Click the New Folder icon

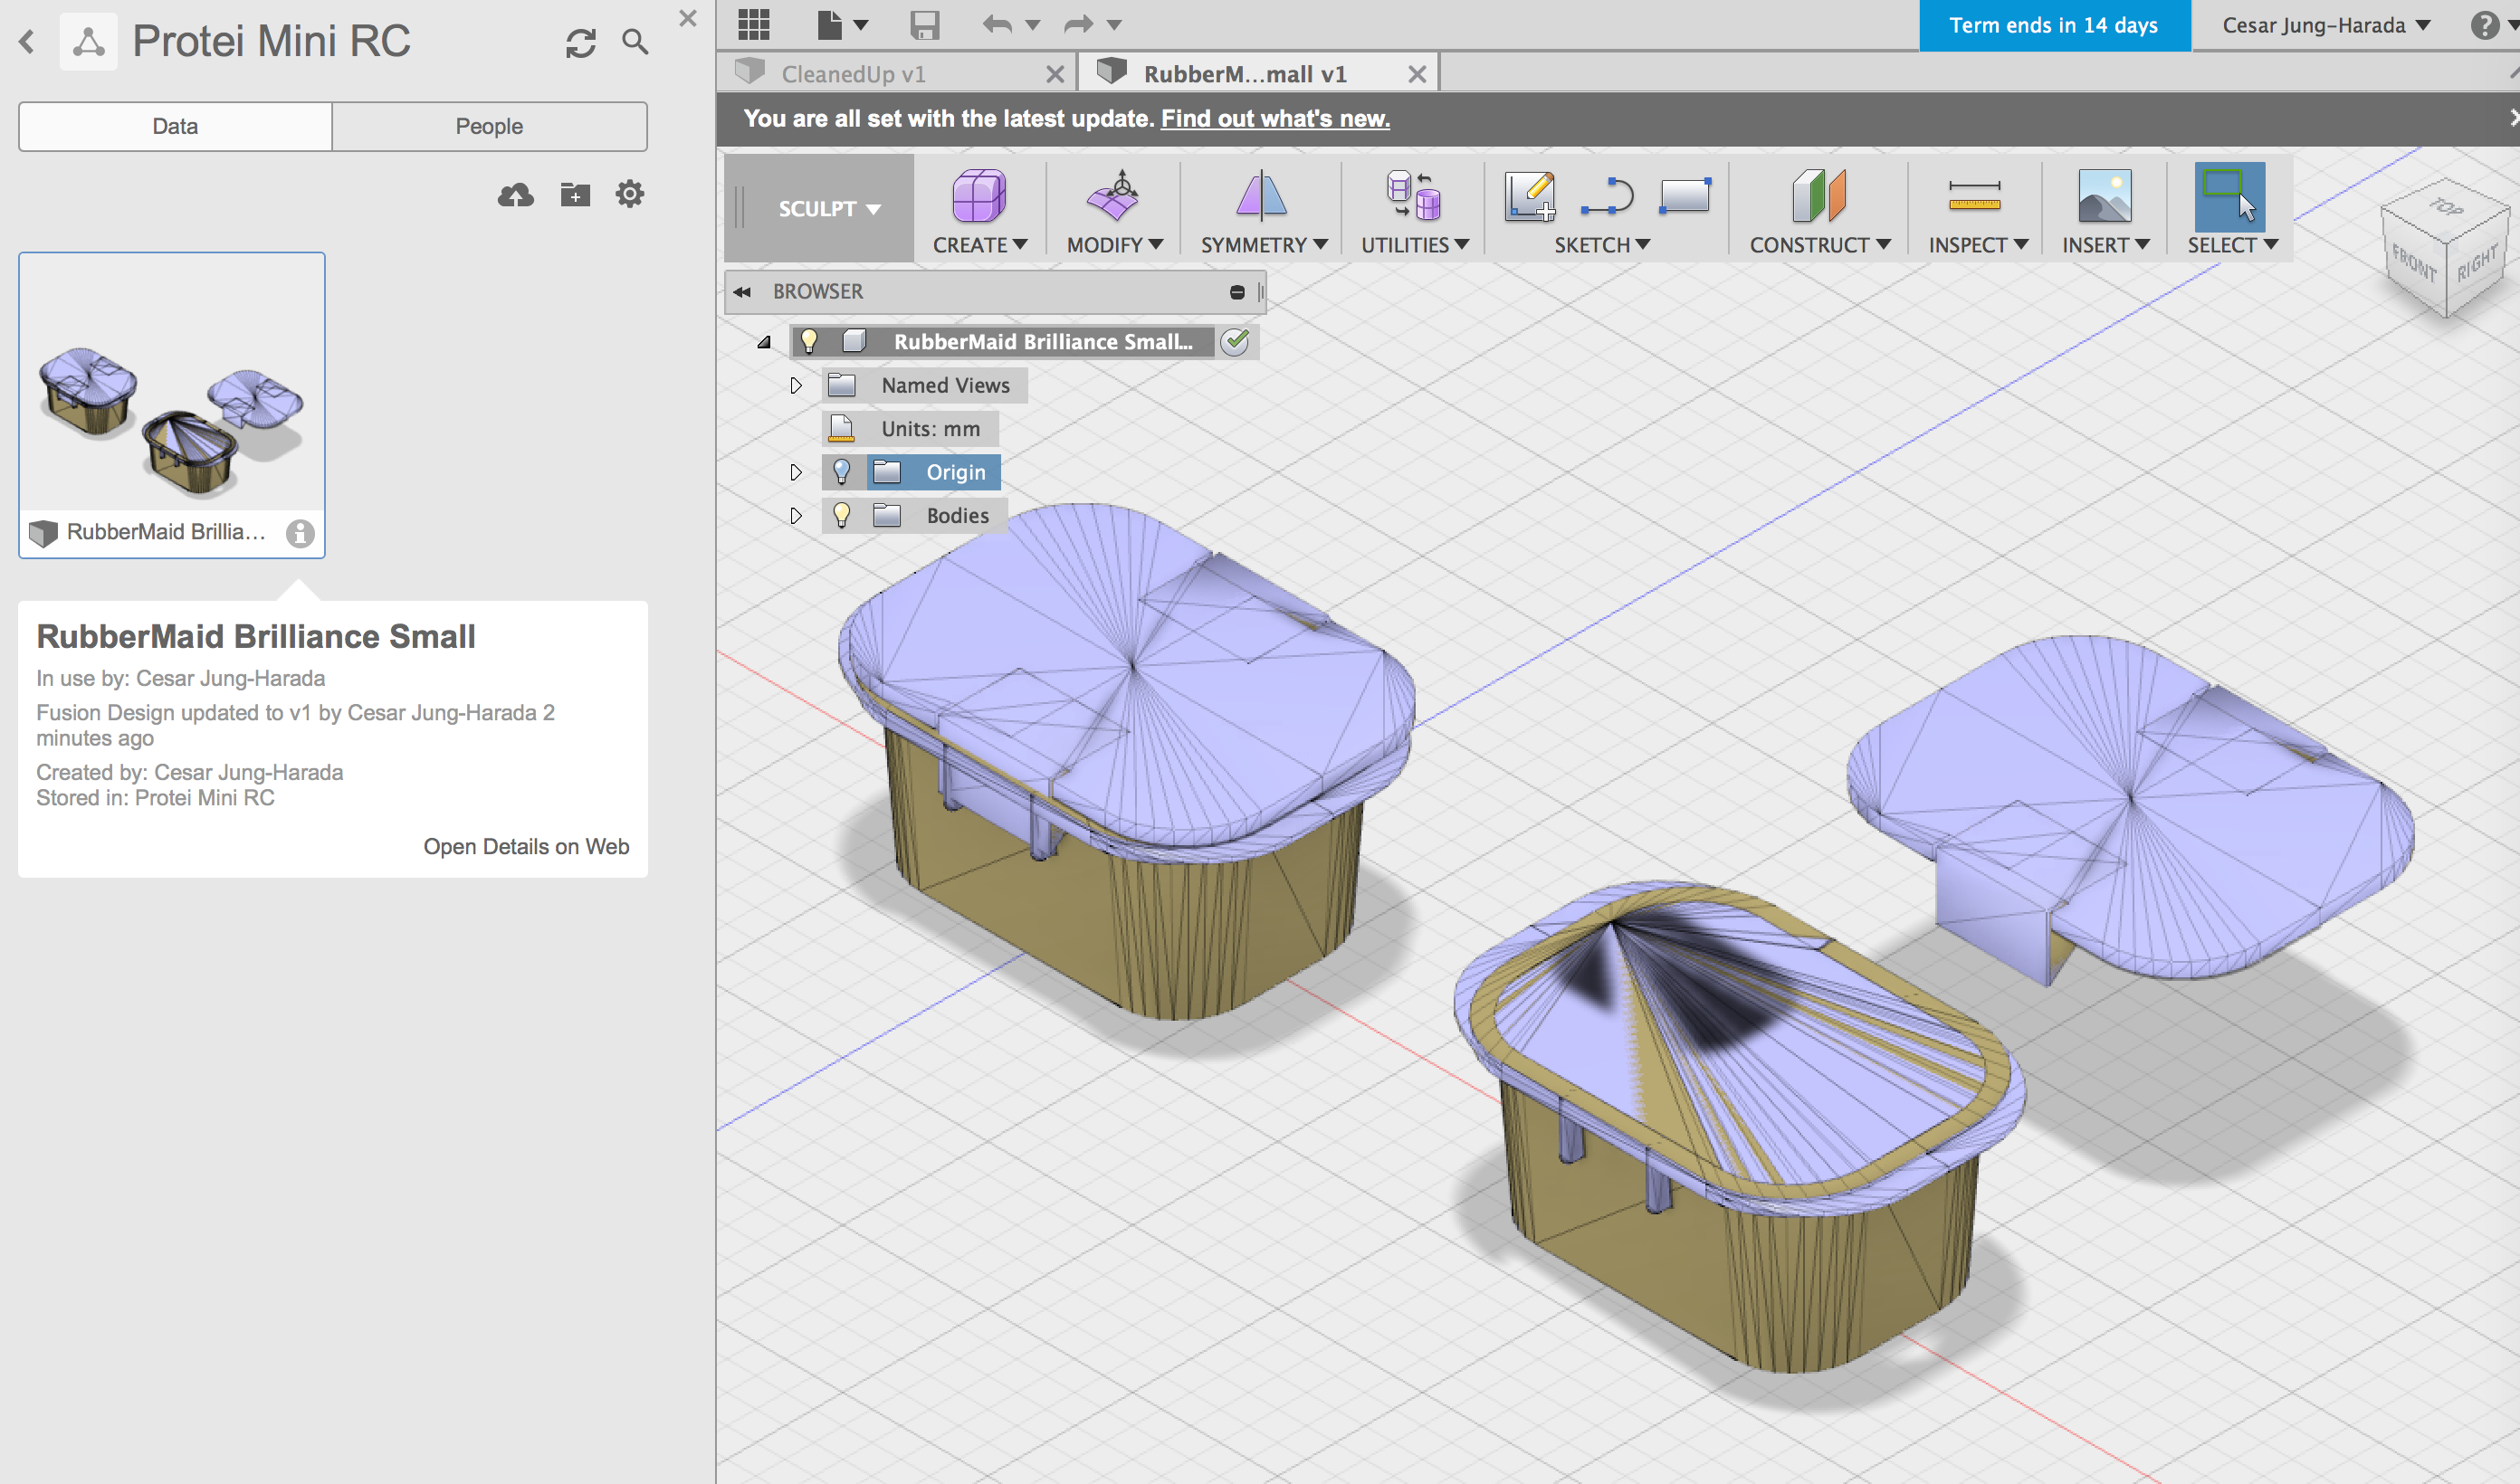(575, 194)
